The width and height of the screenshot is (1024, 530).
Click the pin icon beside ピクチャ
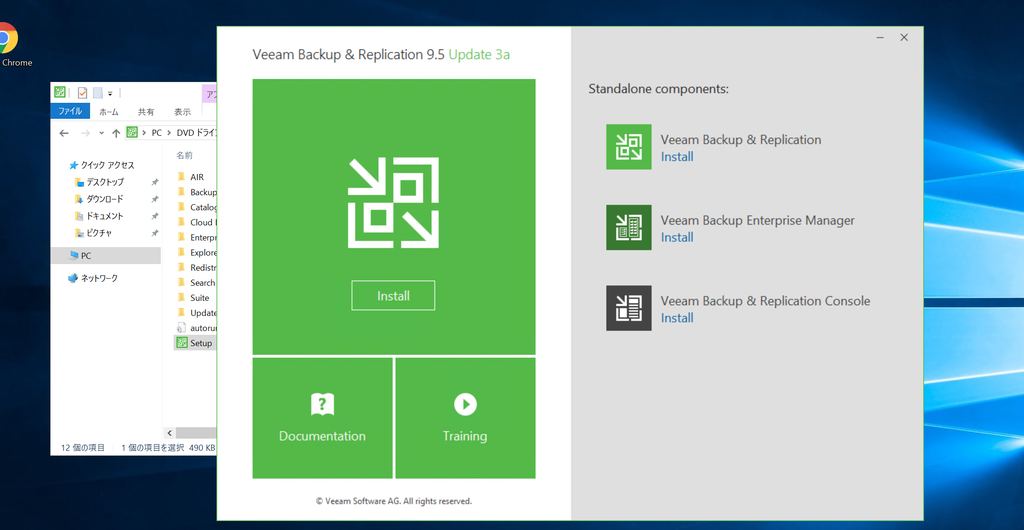(155, 233)
